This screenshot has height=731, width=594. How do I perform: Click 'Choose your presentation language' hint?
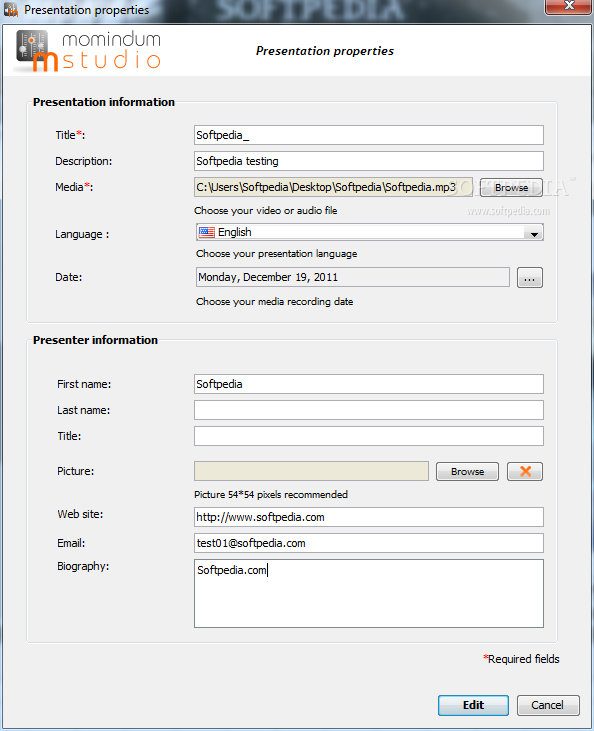coord(276,254)
